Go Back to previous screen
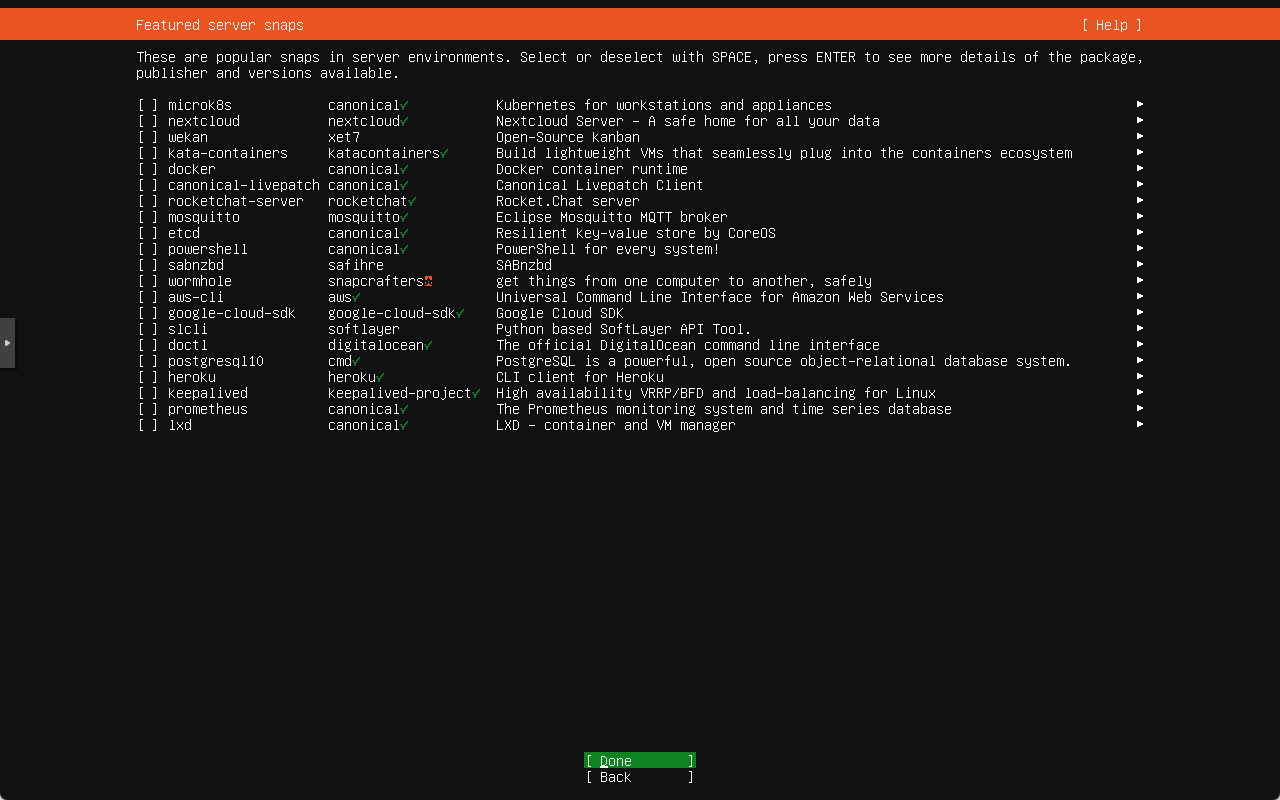This screenshot has width=1280, height=800. (640, 777)
